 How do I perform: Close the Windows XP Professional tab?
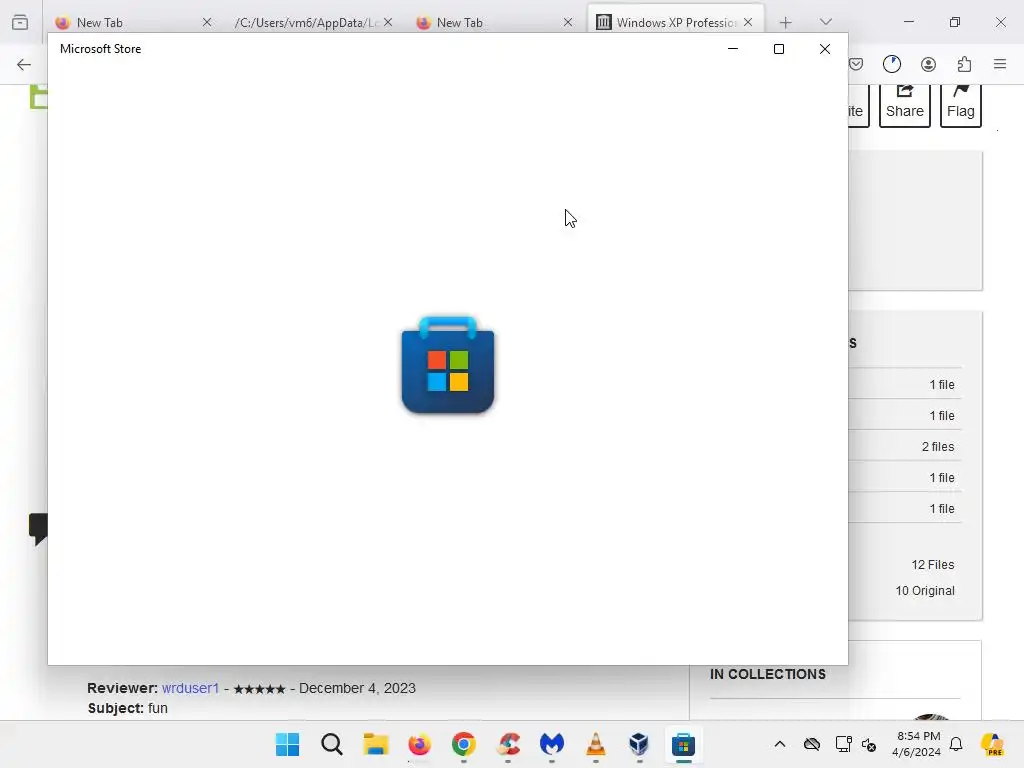[x=748, y=22]
